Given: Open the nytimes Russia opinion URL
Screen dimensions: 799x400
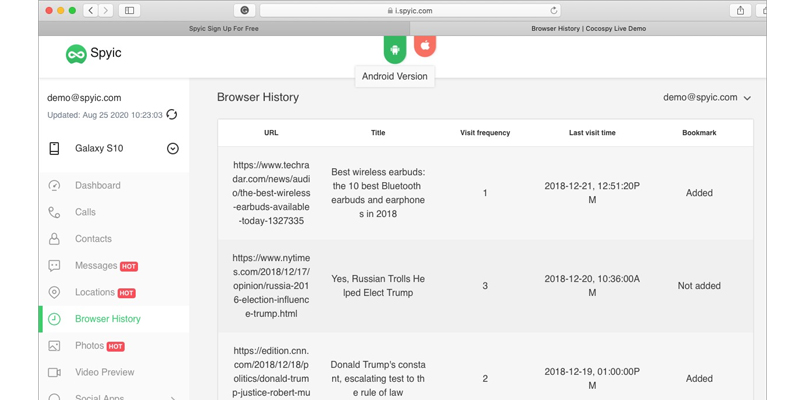Looking at the screenshot, I should tap(271, 286).
